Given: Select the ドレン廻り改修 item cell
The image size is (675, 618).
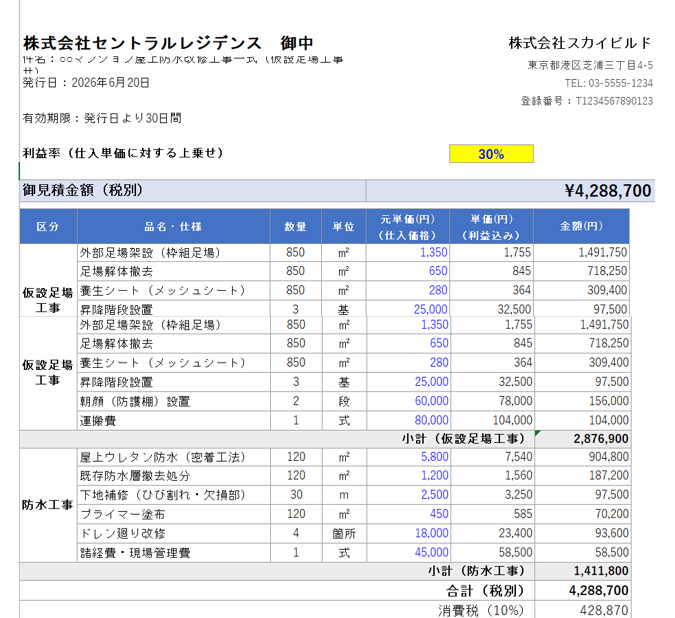Looking at the screenshot, I should tap(174, 534).
